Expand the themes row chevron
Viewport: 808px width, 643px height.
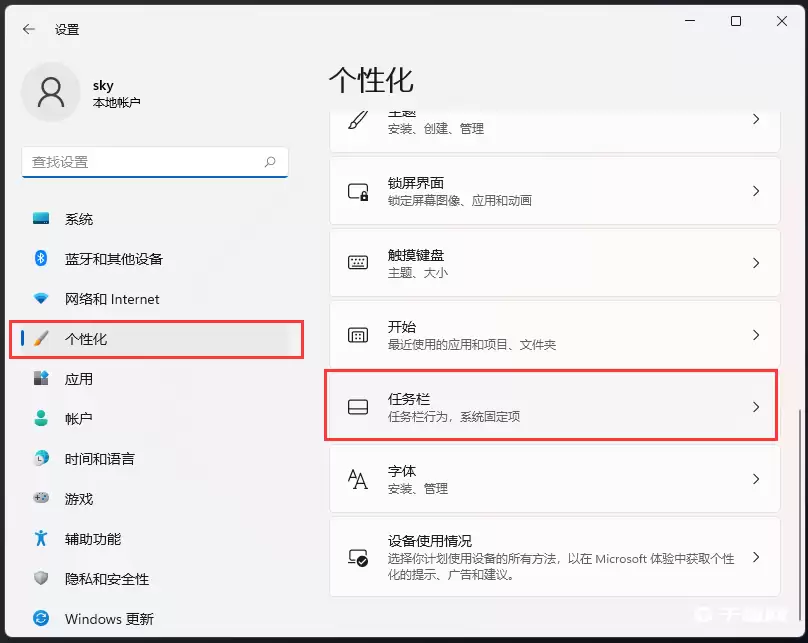[756, 120]
